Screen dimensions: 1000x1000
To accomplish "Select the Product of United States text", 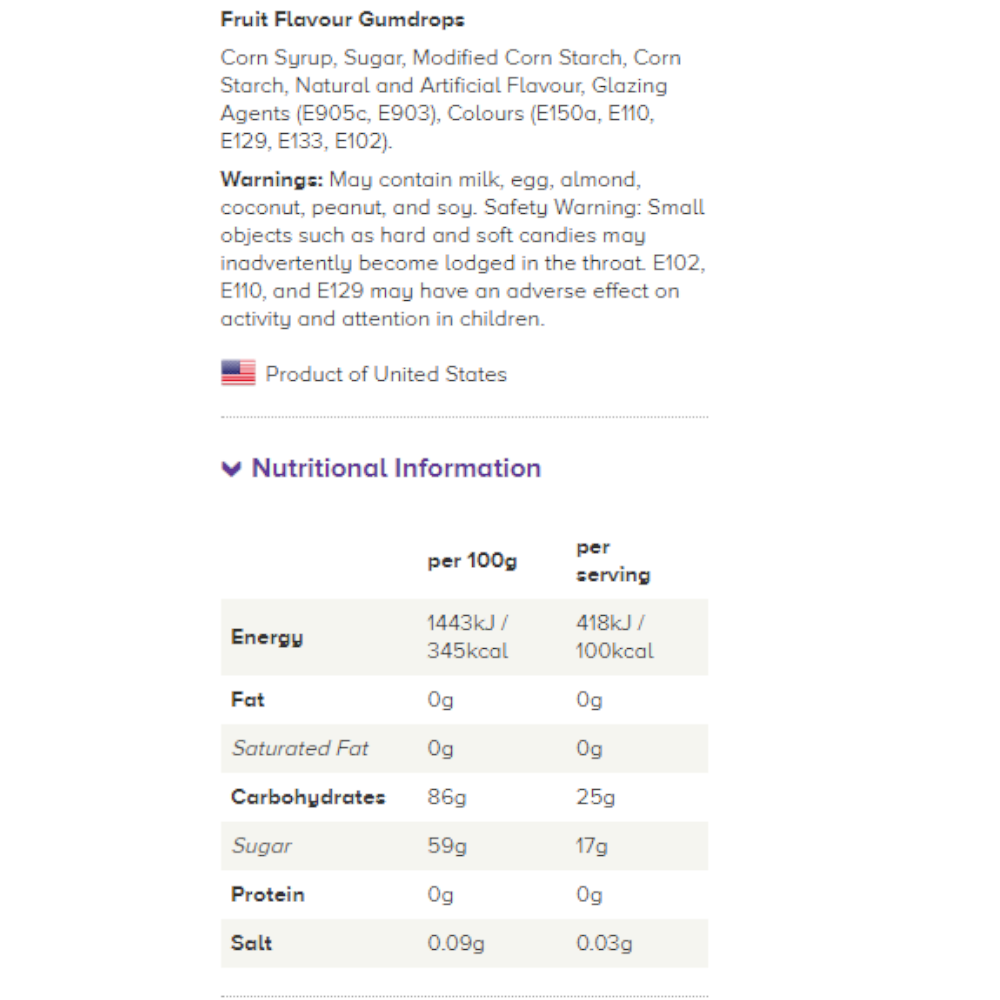I will coord(386,374).
